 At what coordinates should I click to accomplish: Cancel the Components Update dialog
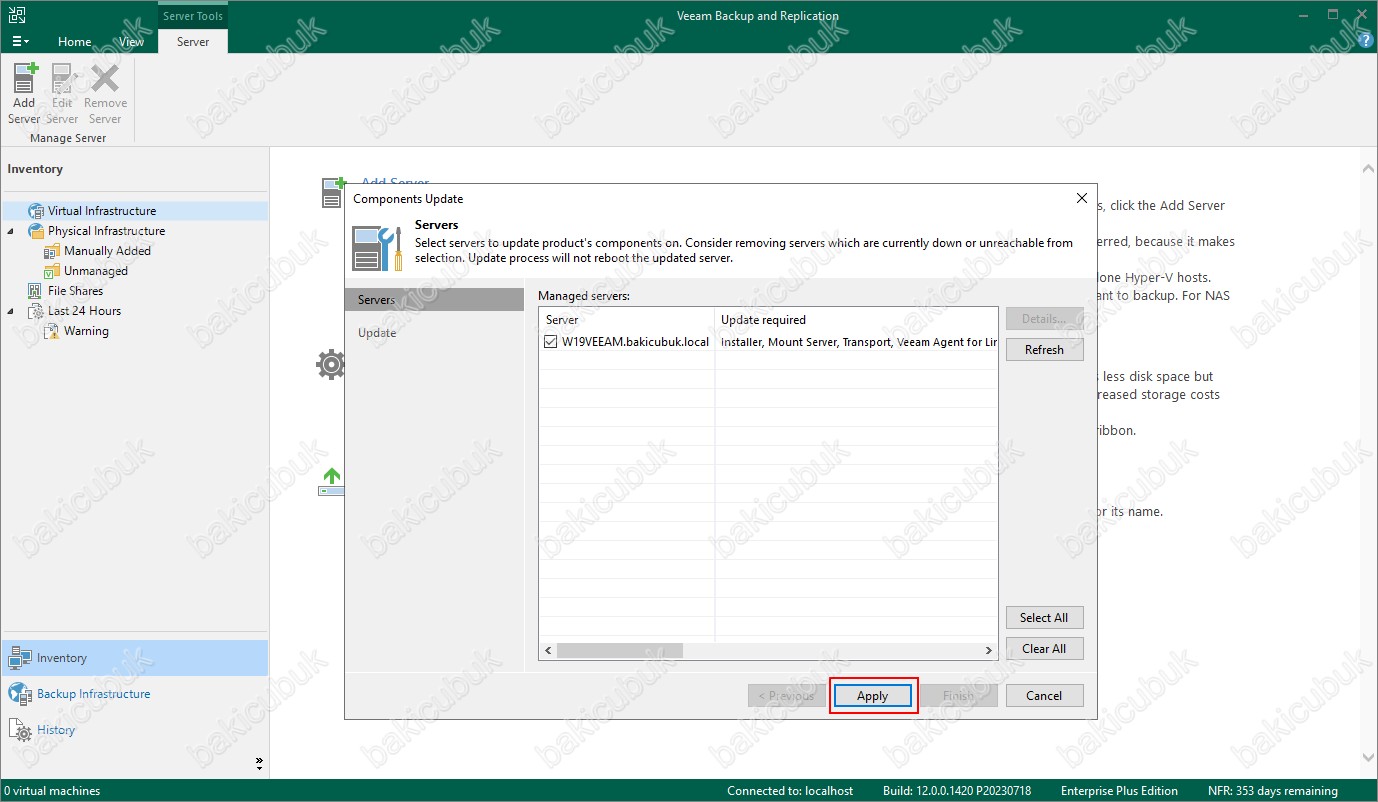tap(1044, 696)
